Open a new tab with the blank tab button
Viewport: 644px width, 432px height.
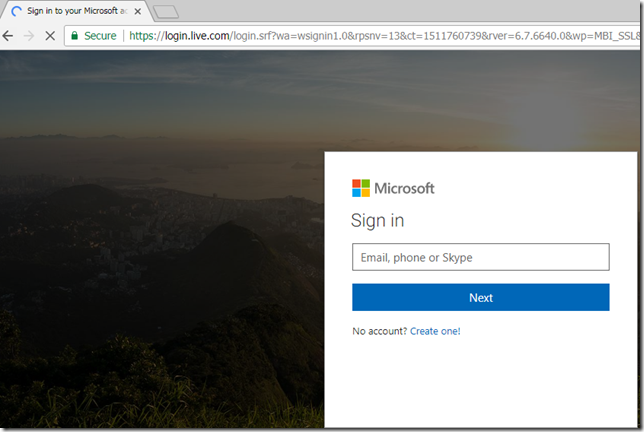166,12
